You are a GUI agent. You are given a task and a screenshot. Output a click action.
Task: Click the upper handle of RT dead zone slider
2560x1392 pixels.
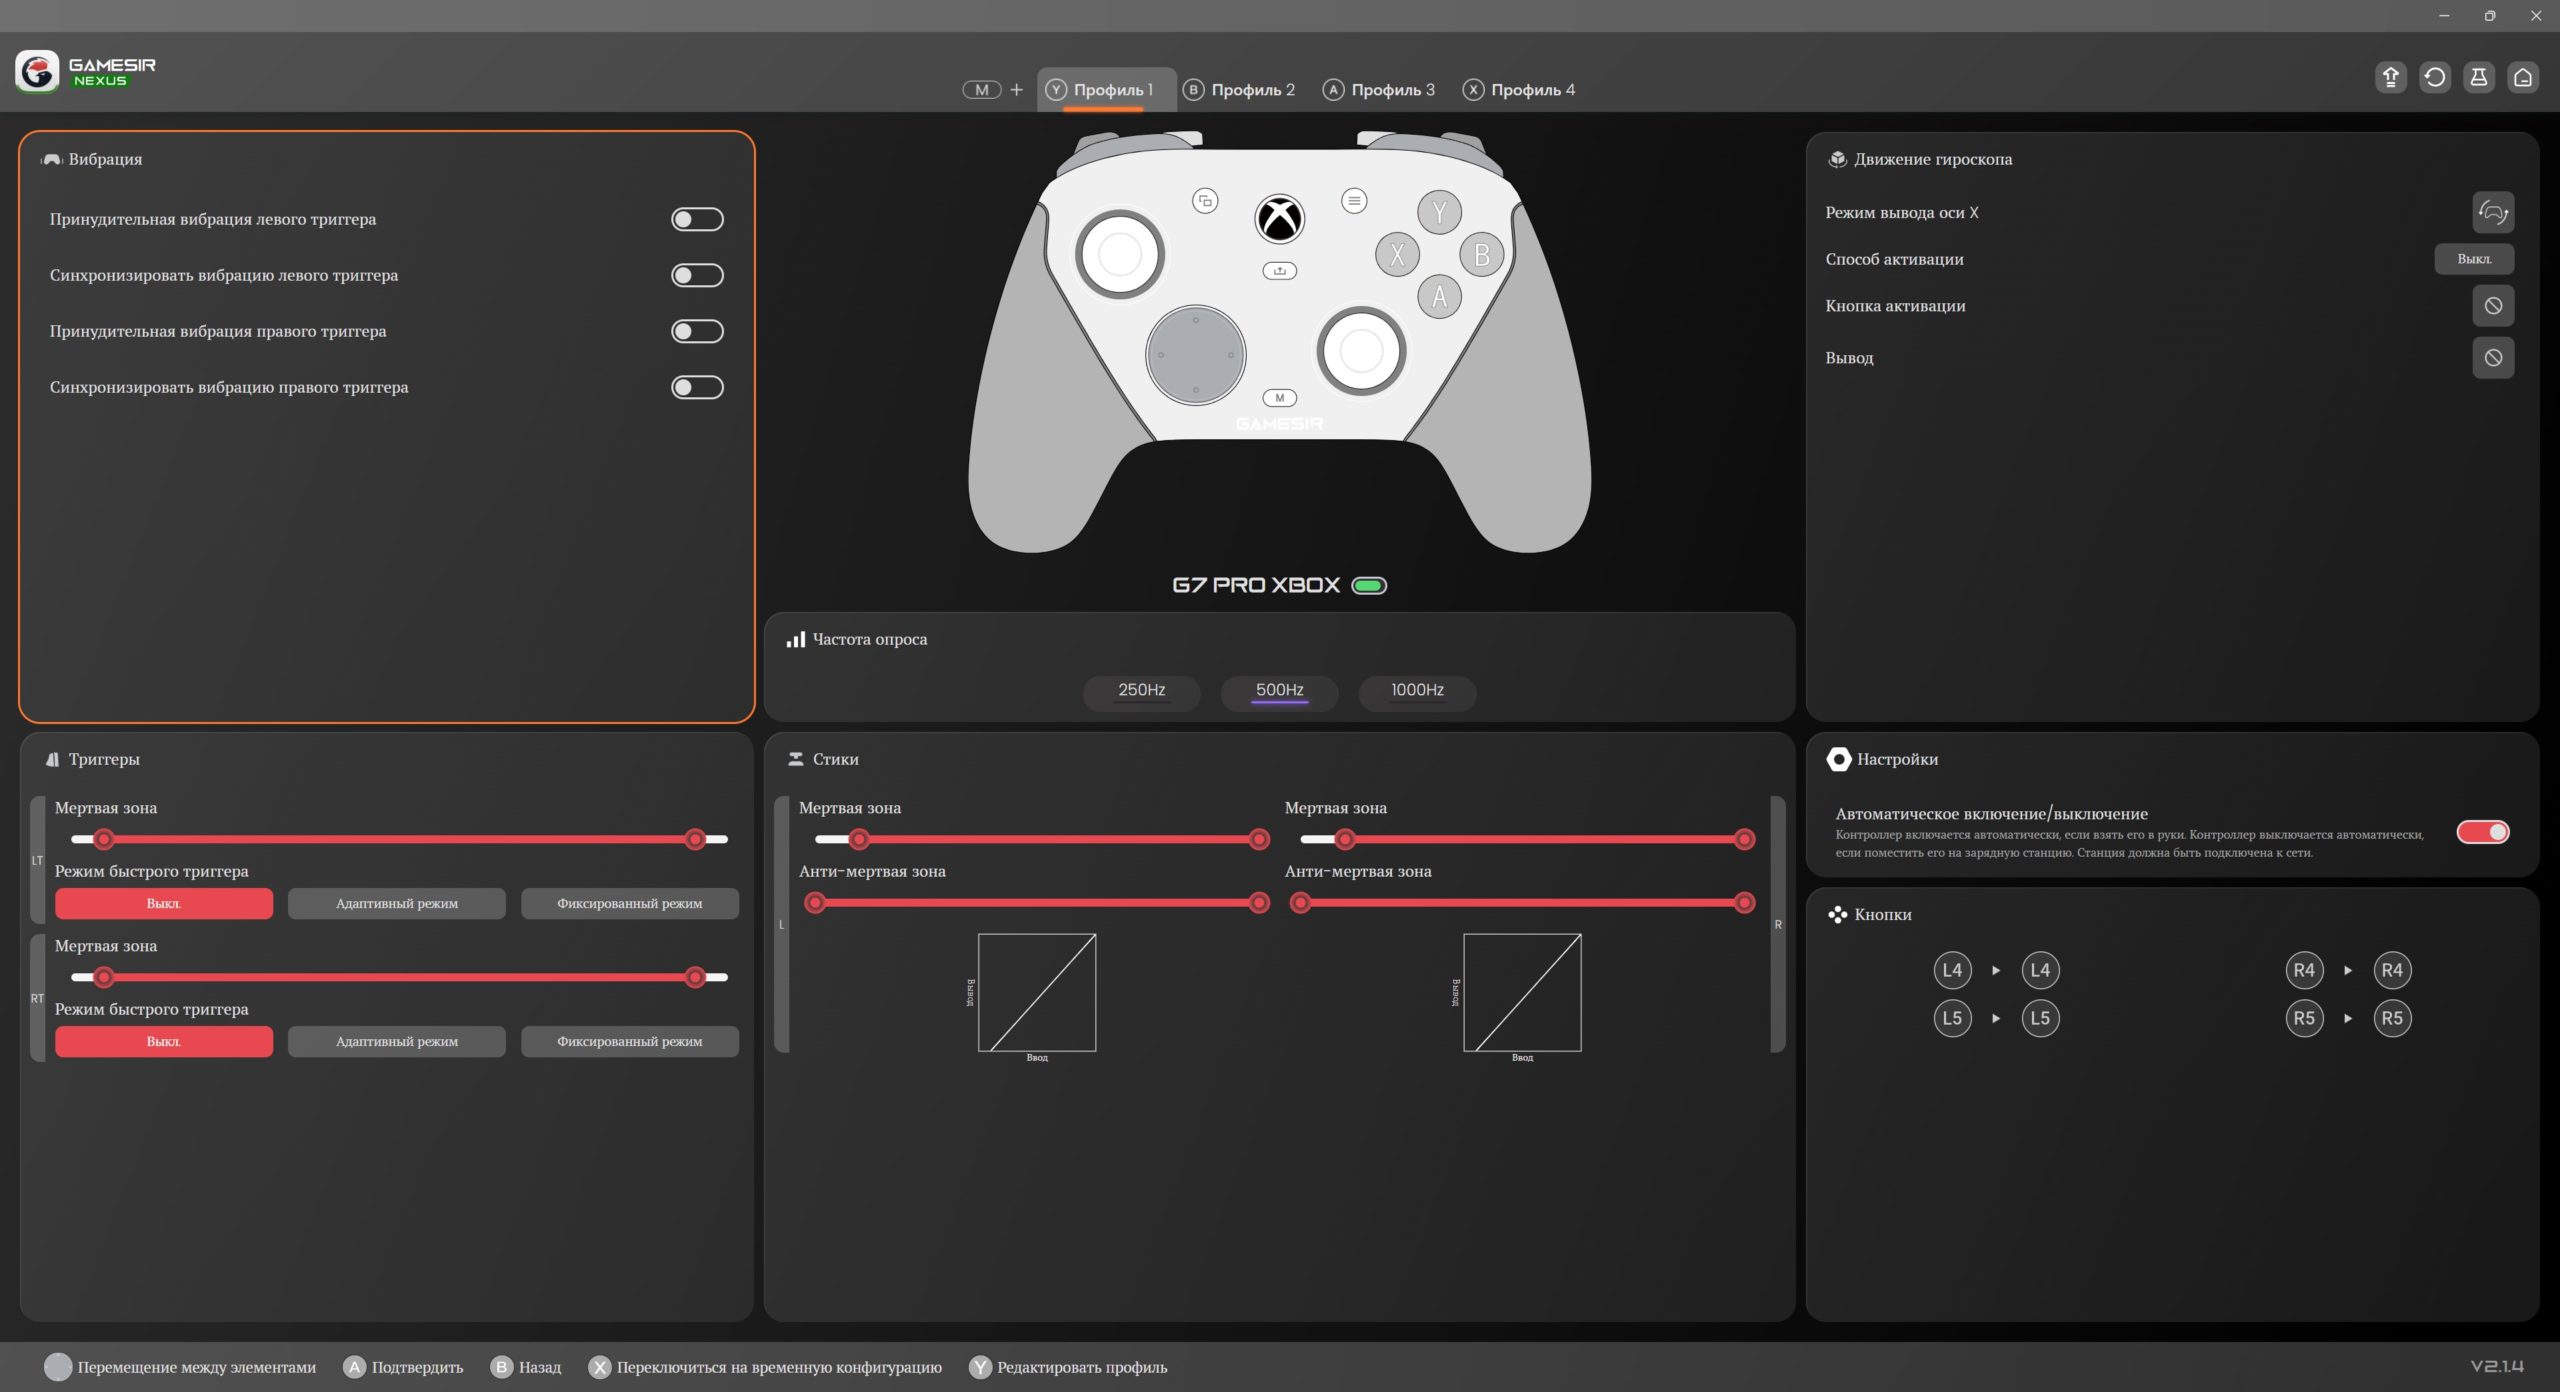coord(695,977)
